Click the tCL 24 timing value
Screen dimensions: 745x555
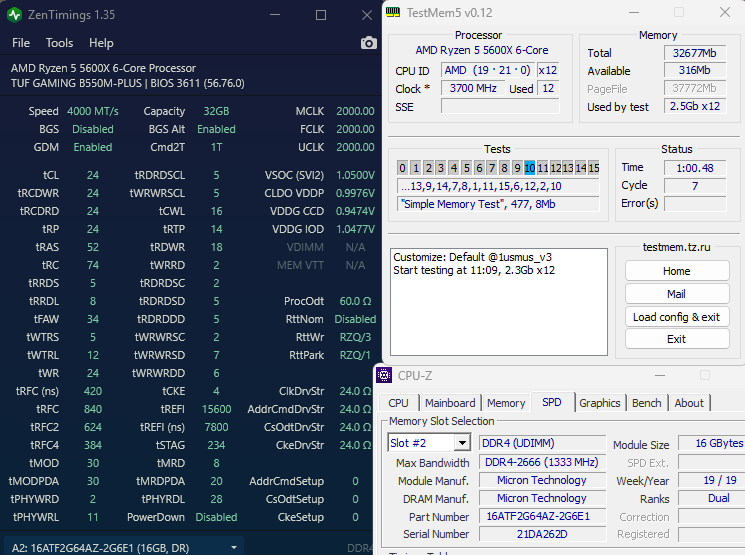click(x=93, y=175)
